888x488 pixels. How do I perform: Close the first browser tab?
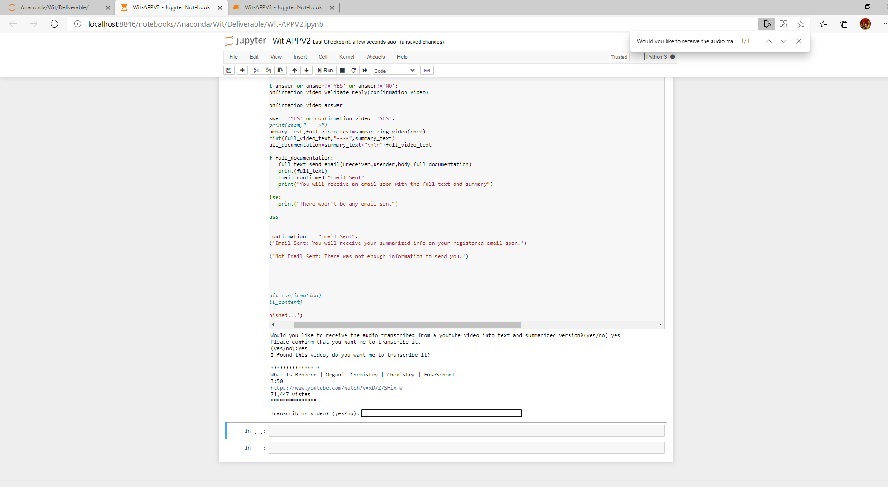(108, 8)
